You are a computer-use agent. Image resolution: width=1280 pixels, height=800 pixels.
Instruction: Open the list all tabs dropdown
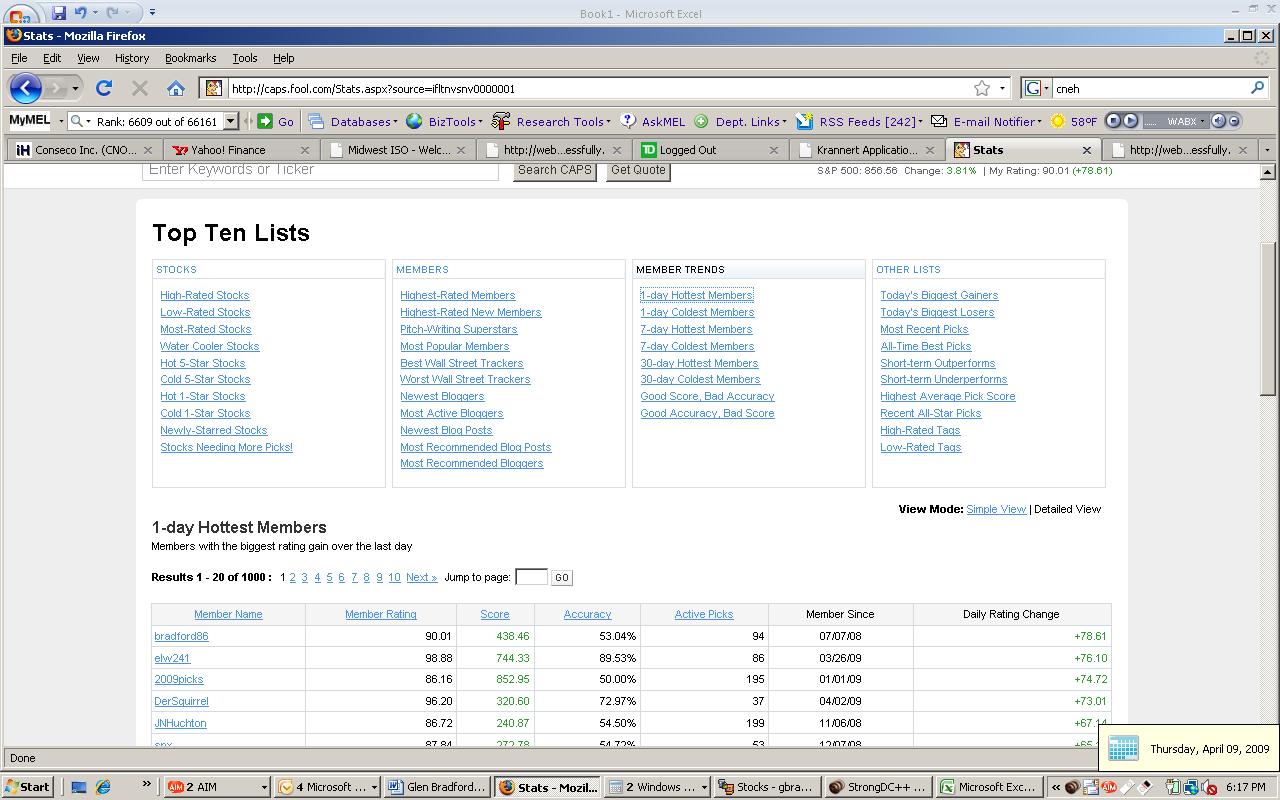[1267, 150]
